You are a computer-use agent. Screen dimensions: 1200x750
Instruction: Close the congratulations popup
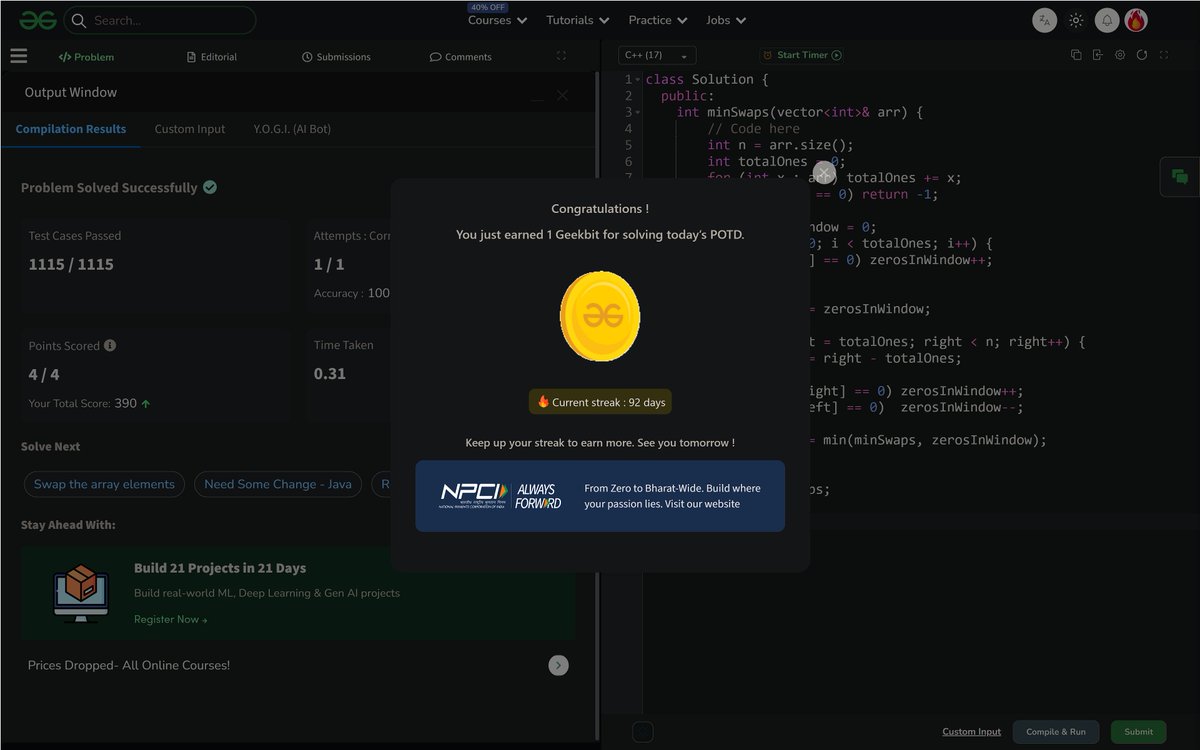823,173
